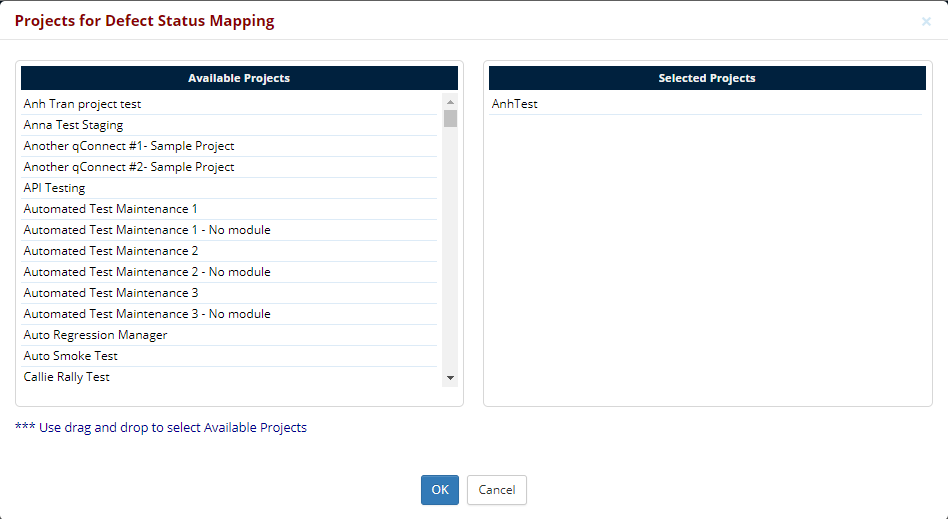Choose Another qConnect #2- Sample Project
Image resolution: width=948 pixels, height=519 pixels.
129,167
